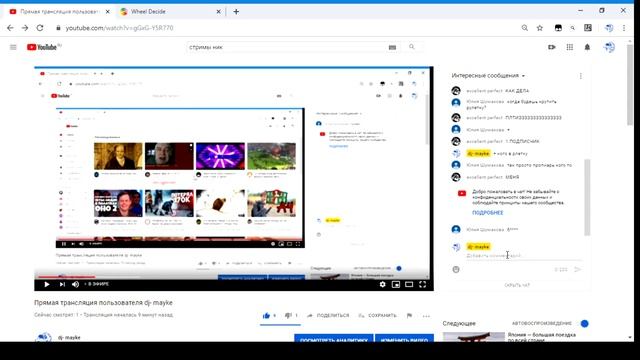640x360 pixels.
Task: Click the browser address bar URL
Action: 120,28
